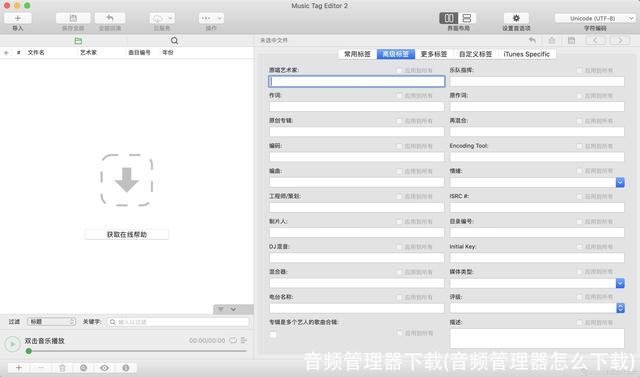The height and width of the screenshot is (377, 640).
Task: Open the 标题 filter field dropdown
Action: (x=51, y=322)
